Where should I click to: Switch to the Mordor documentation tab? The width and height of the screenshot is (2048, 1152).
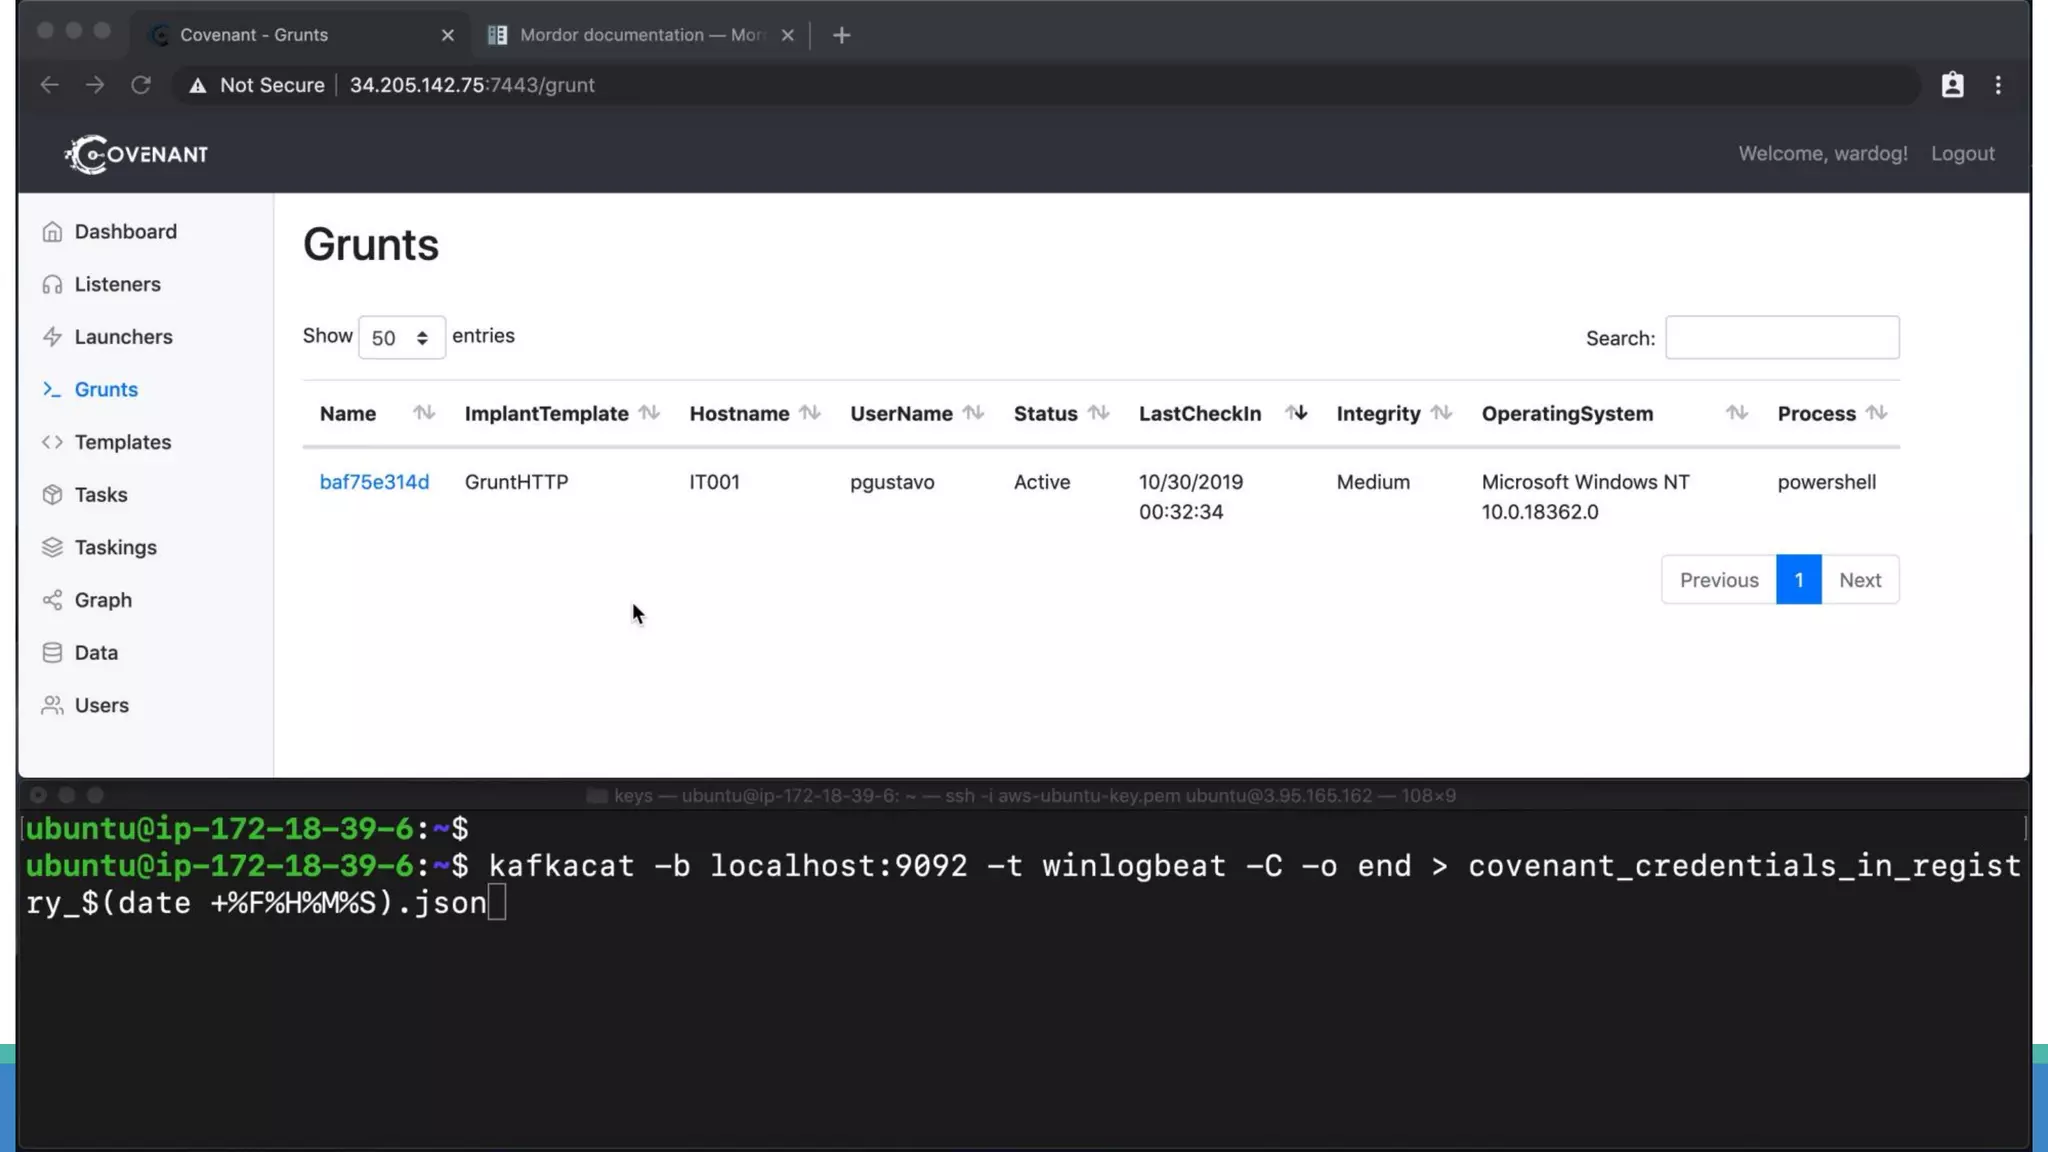pos(640,35)
